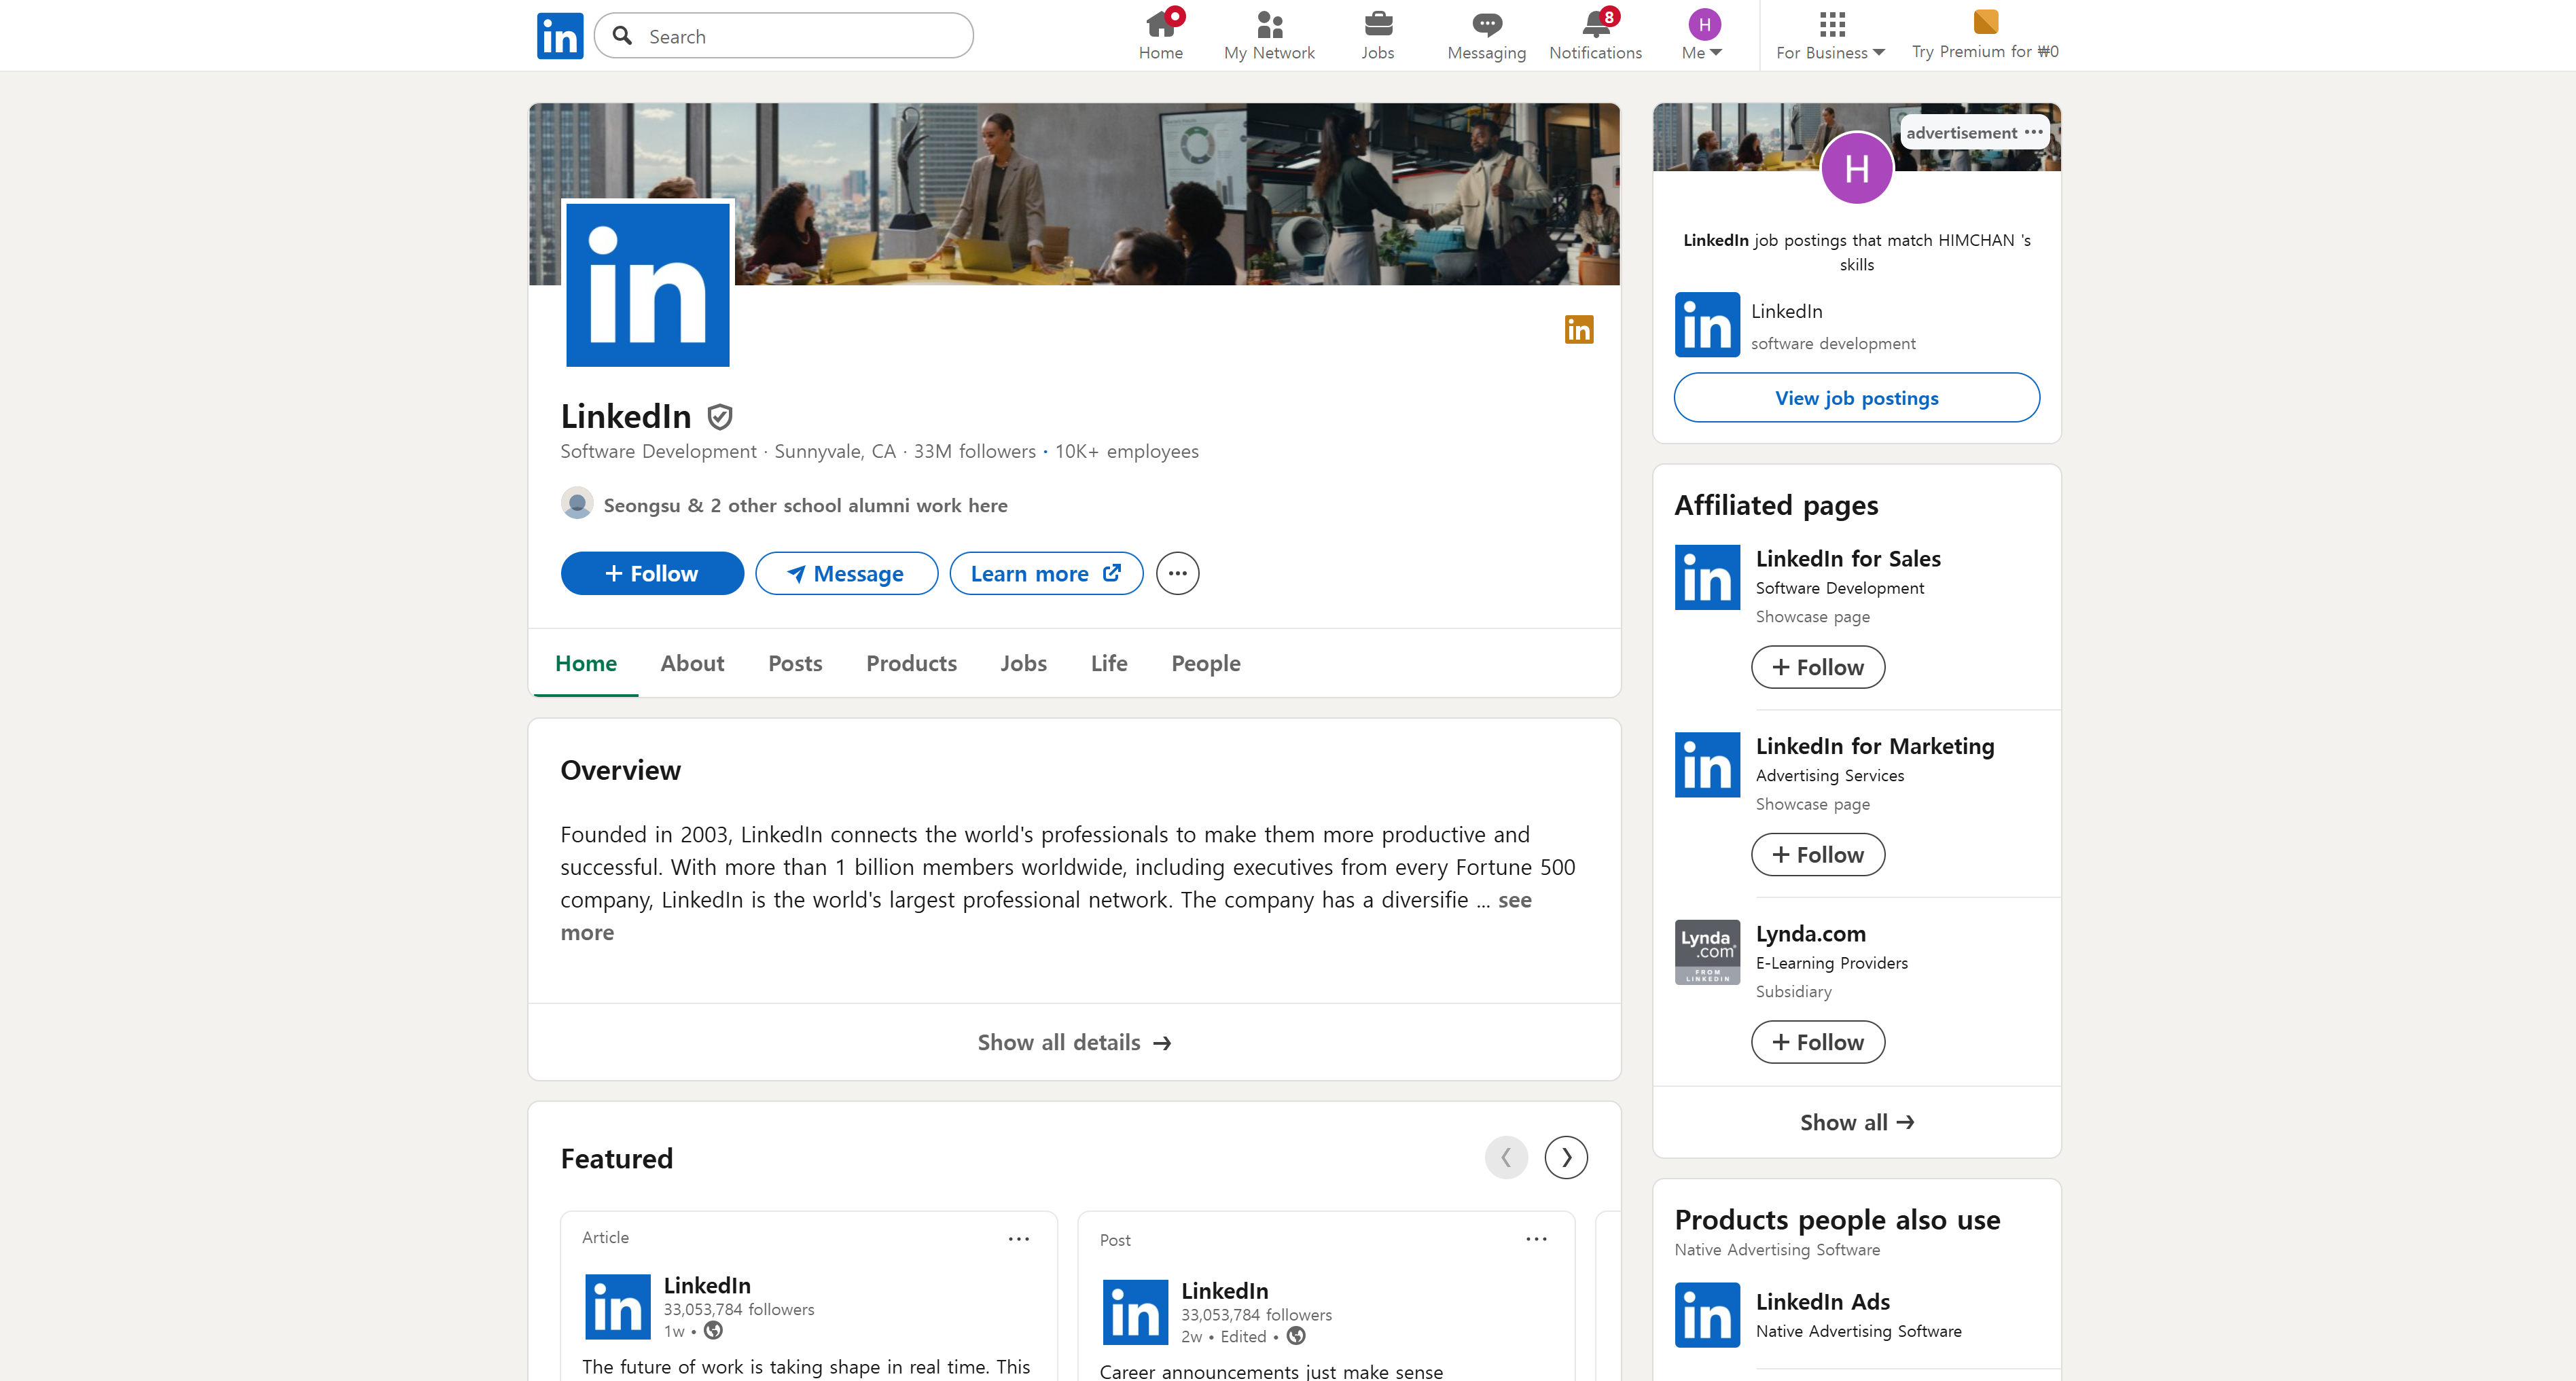Click the search magnifier icon
Image resolution: width=2576 pixels, height=1381 pixels.
pos(622,35)
